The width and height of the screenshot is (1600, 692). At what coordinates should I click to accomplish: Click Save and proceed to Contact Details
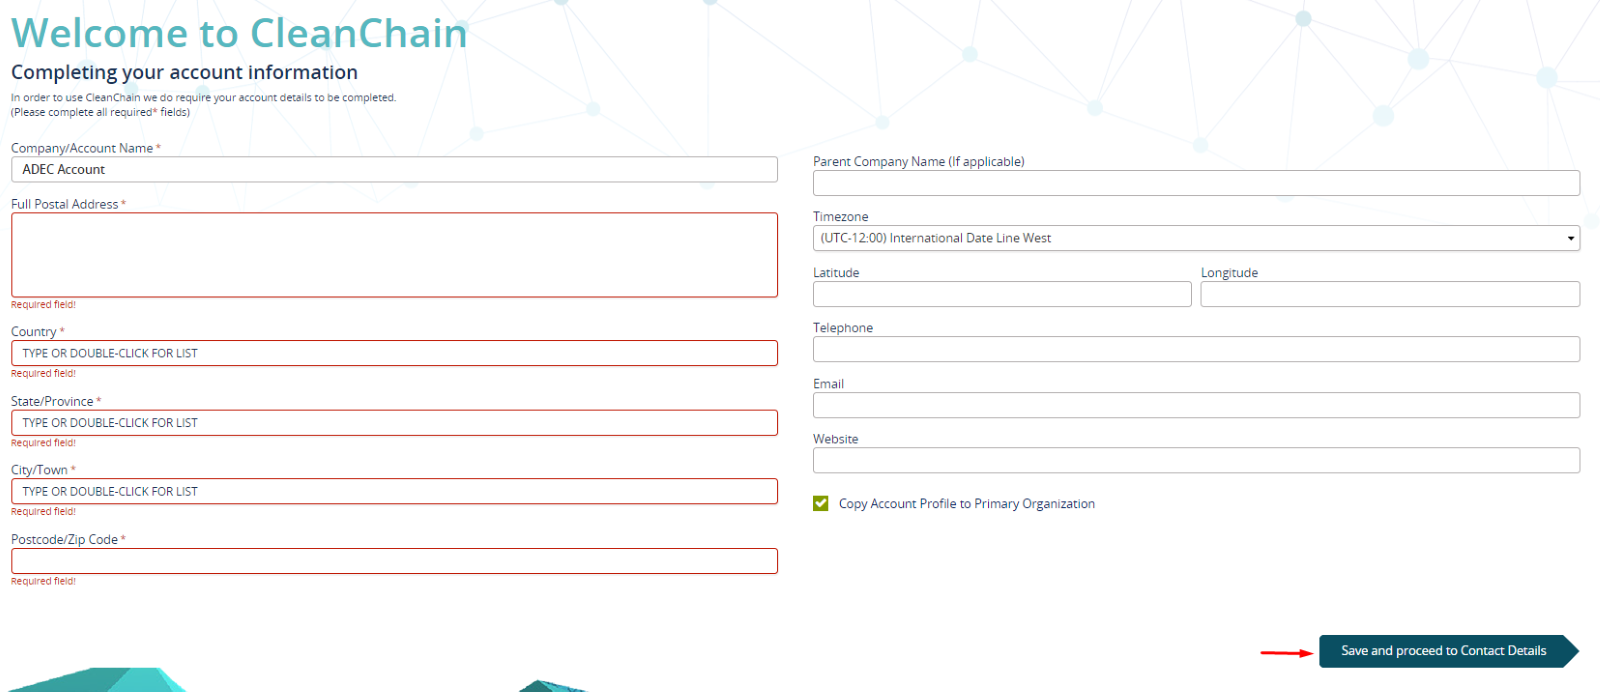click(1448, 651)
